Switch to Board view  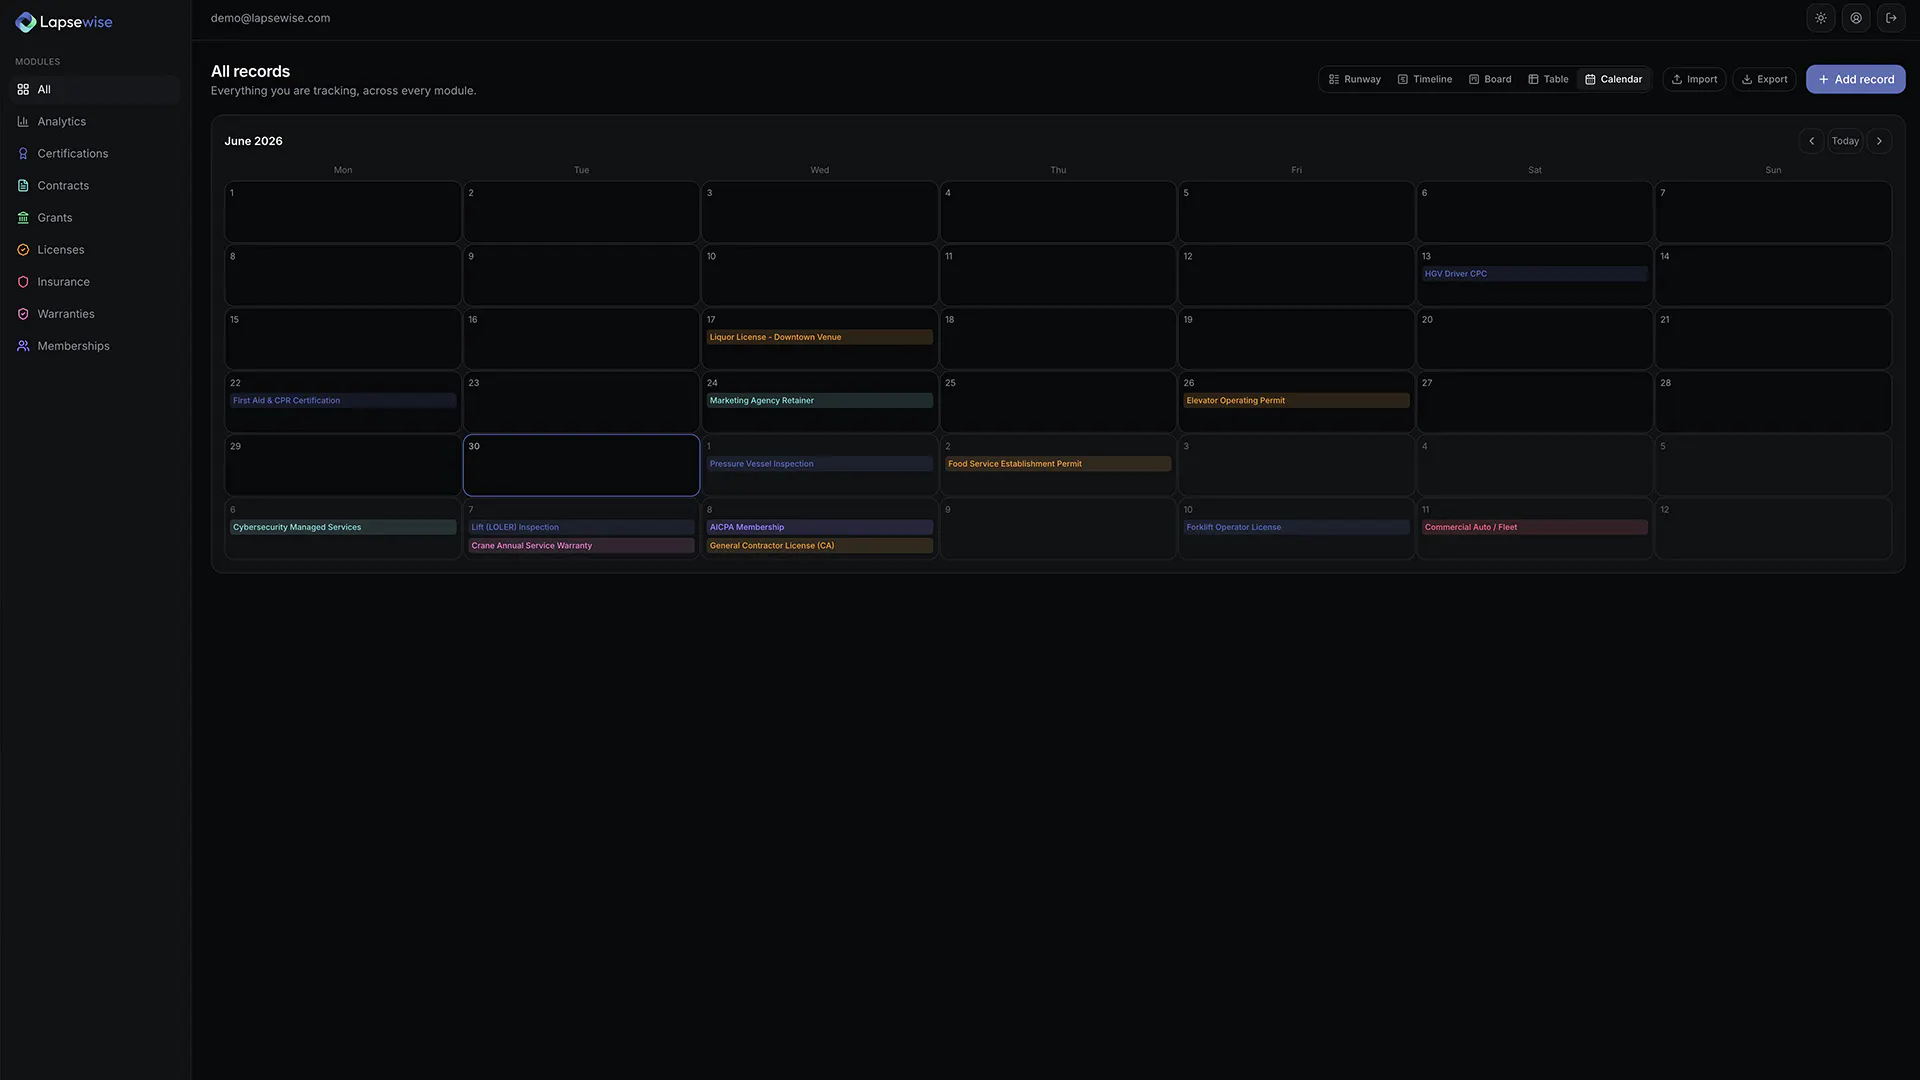click(x=1490, y=79)
